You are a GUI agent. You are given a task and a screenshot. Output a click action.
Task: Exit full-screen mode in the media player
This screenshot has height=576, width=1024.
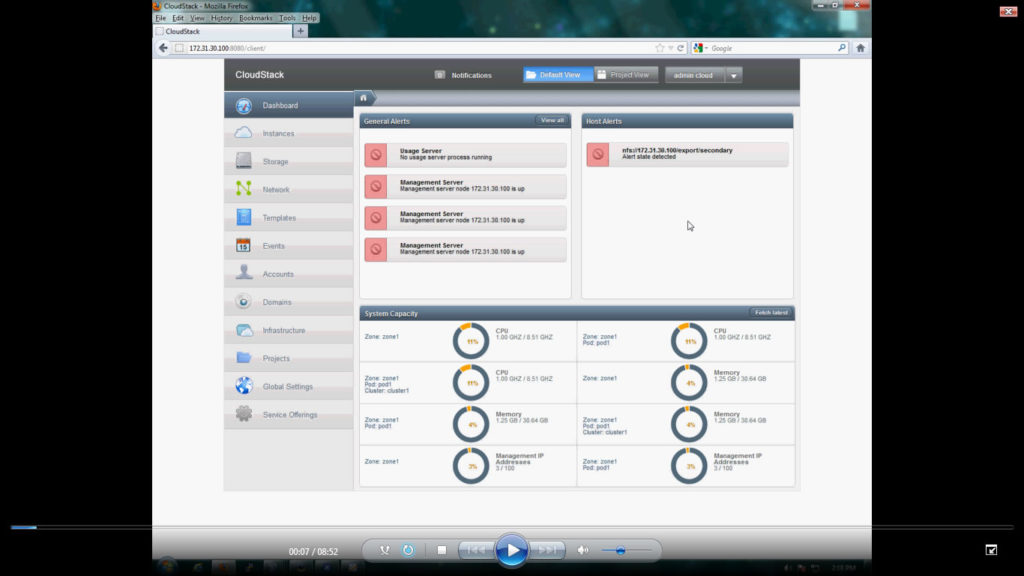(x=991, y=550)
